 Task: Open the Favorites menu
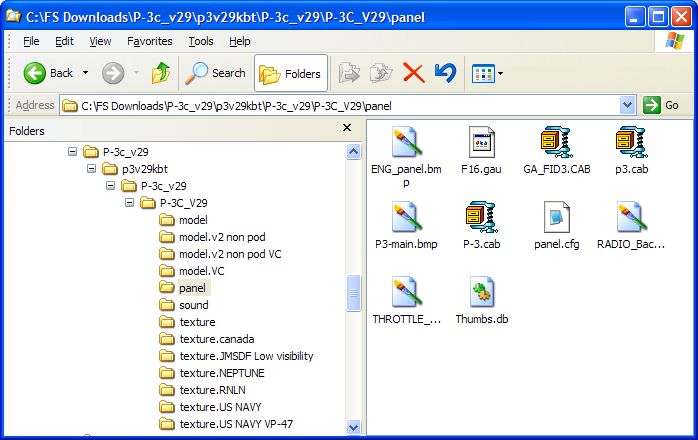150,41
